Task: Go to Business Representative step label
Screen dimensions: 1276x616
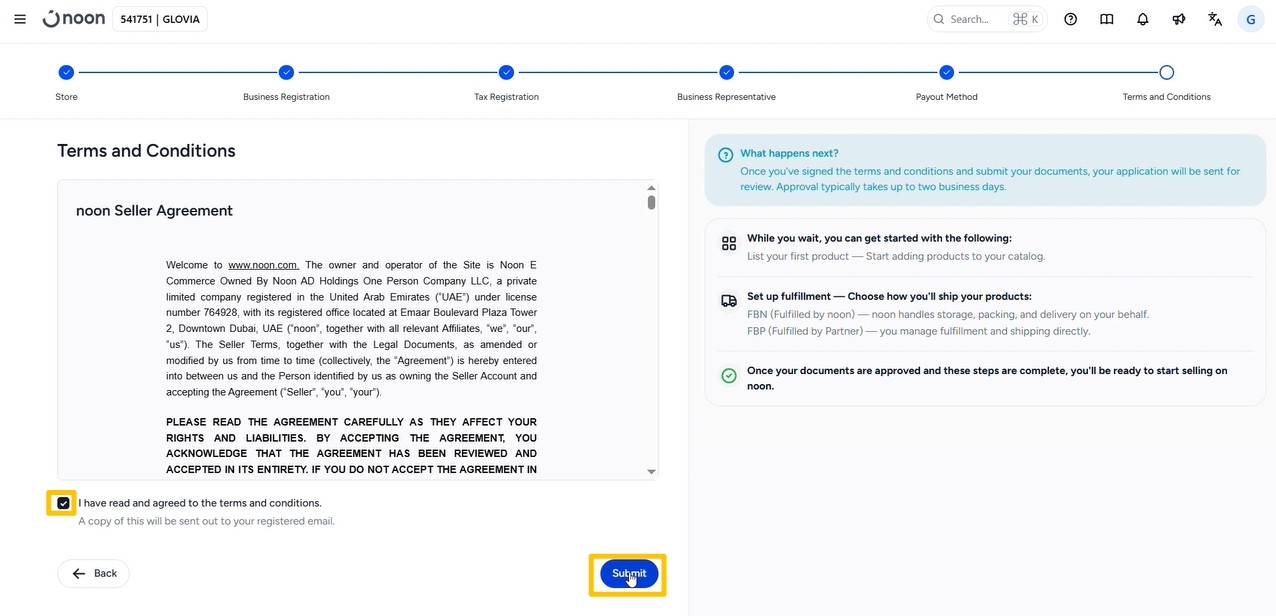Action: click(x=726, y=97)
